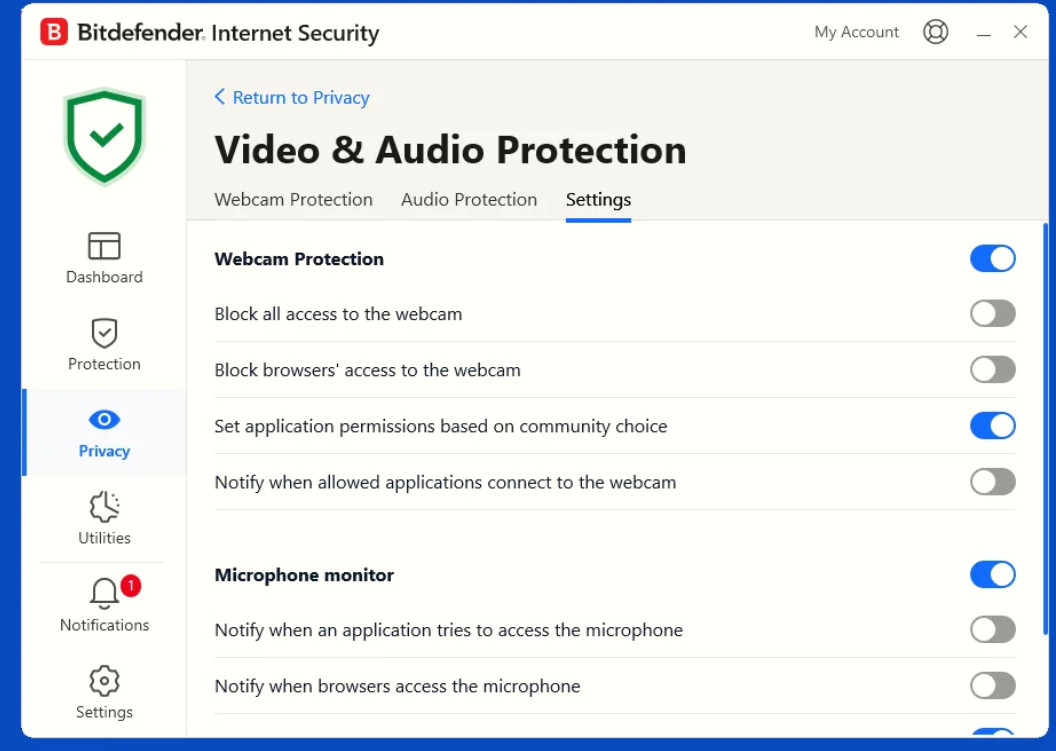Image resolution: width=1056 pixels, height=751 pixels.
Task: Enable notify when allowed applications connect
Action: [993, 482]
